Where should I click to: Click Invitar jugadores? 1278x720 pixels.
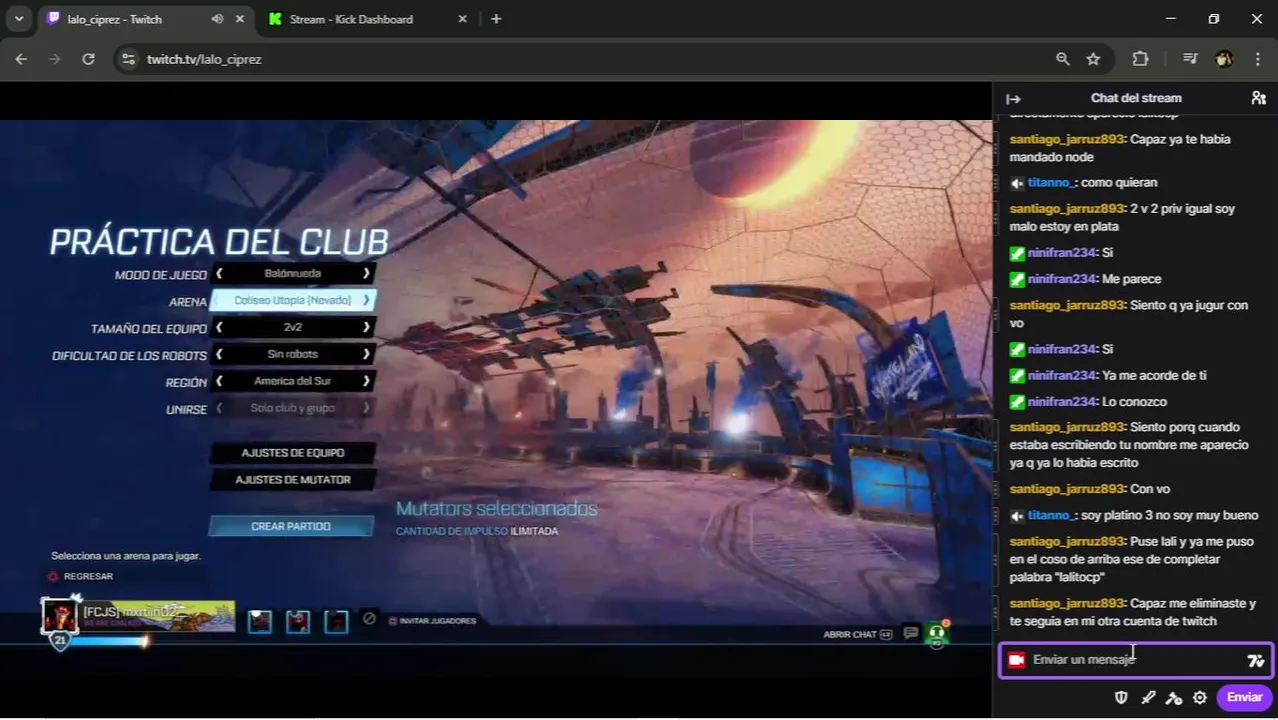point(432,621)
